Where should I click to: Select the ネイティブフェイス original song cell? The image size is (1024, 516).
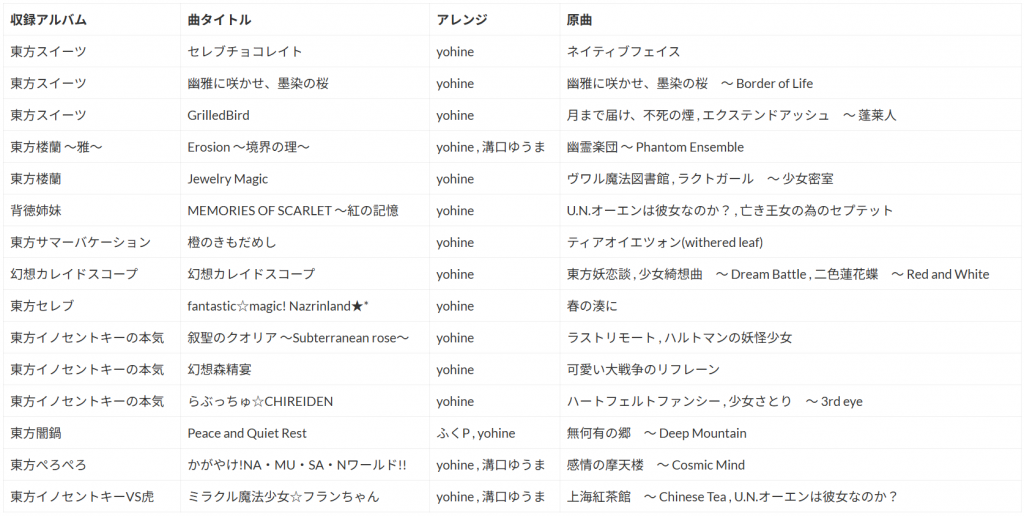tap(623, 52)
